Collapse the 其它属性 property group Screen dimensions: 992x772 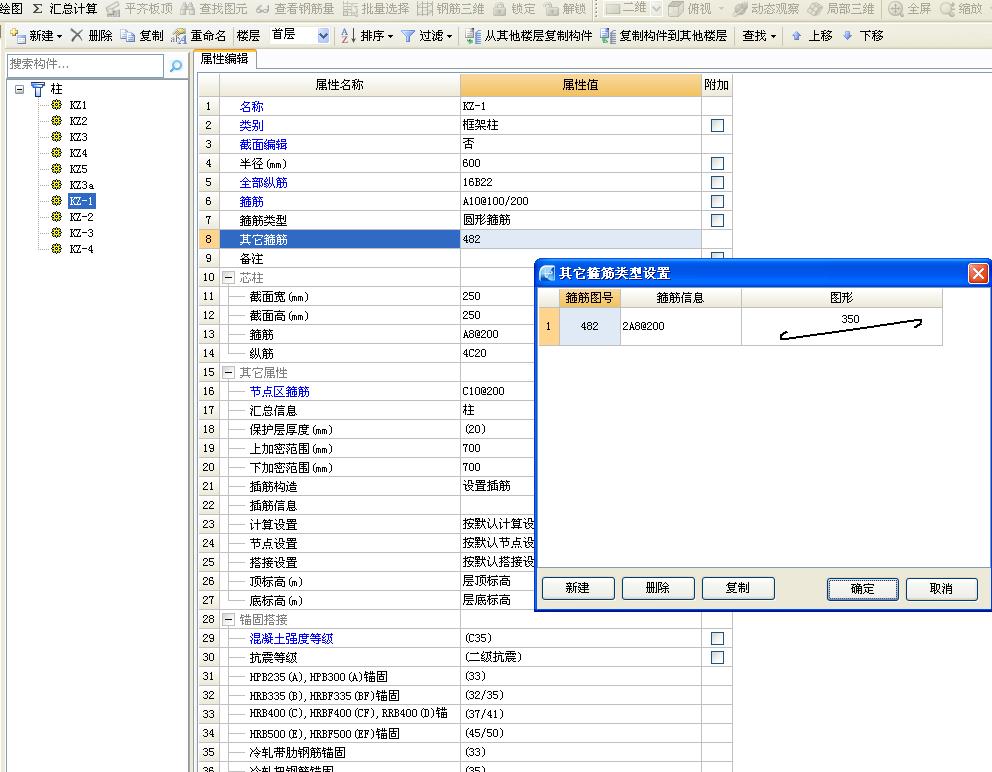228,372
